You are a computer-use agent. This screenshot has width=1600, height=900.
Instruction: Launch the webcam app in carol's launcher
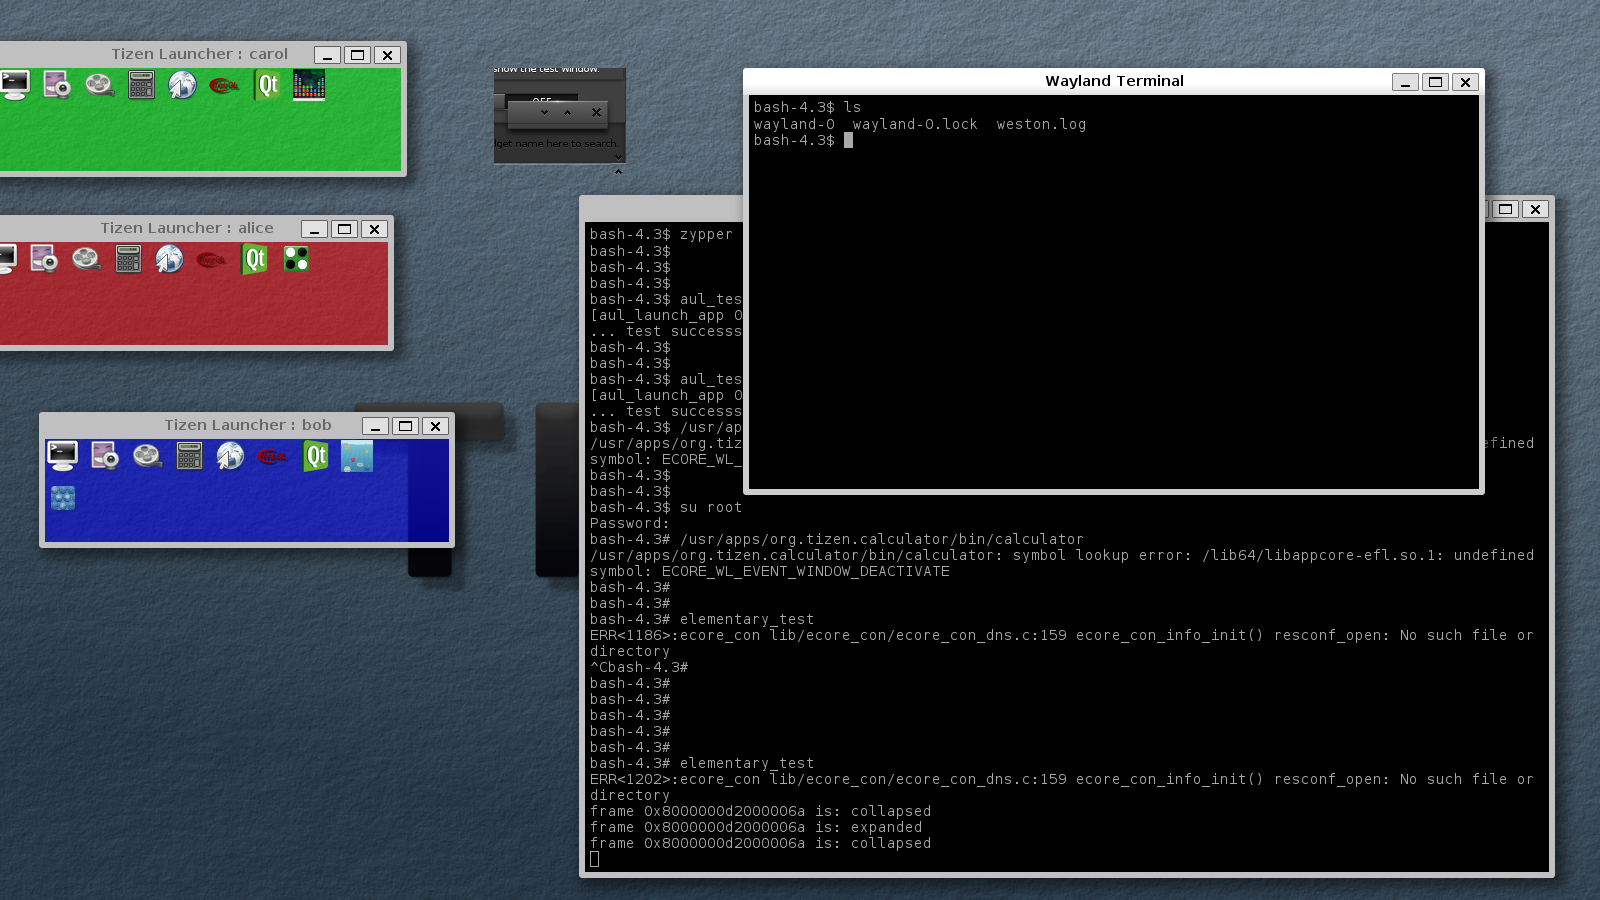pyautogui.click(x=57, y=85)
